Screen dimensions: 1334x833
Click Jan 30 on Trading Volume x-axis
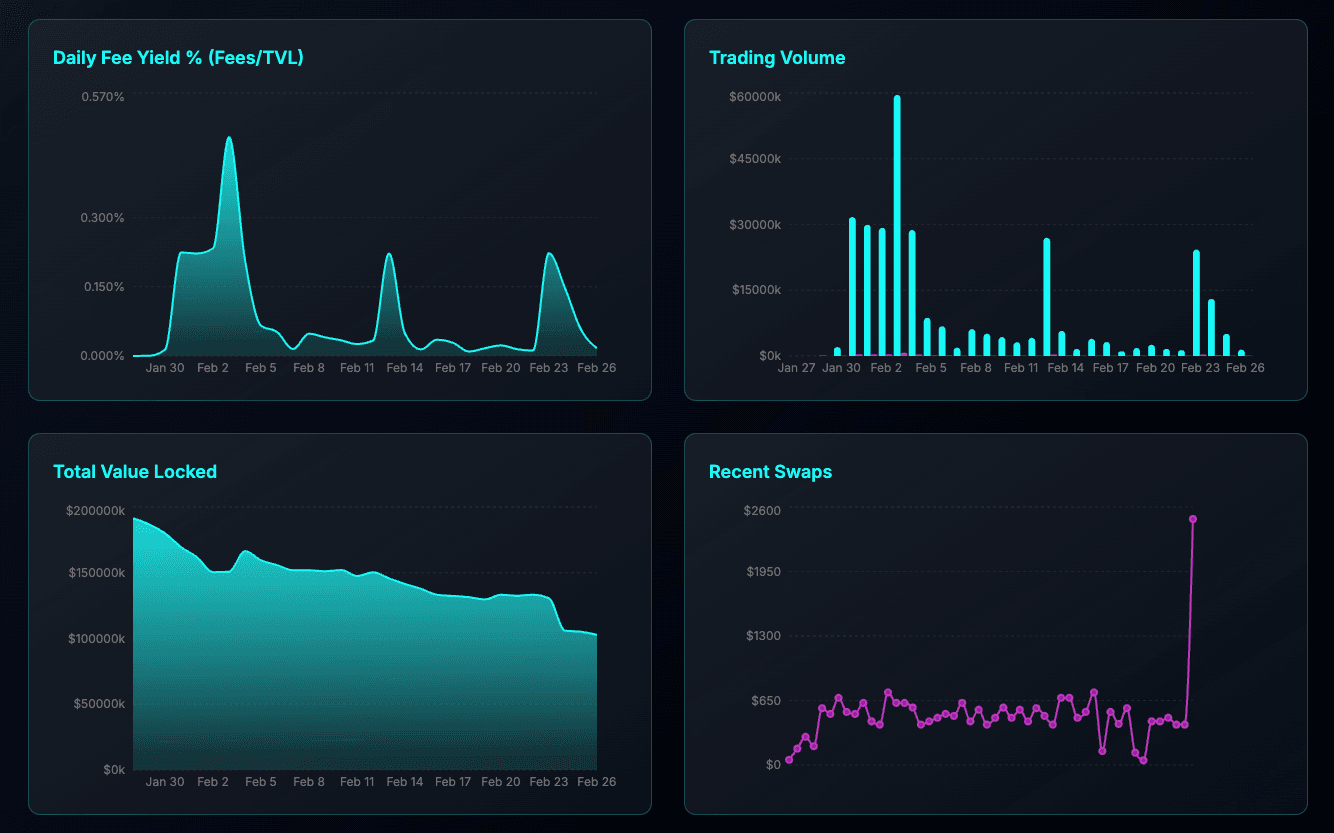(x=841, y=368)
